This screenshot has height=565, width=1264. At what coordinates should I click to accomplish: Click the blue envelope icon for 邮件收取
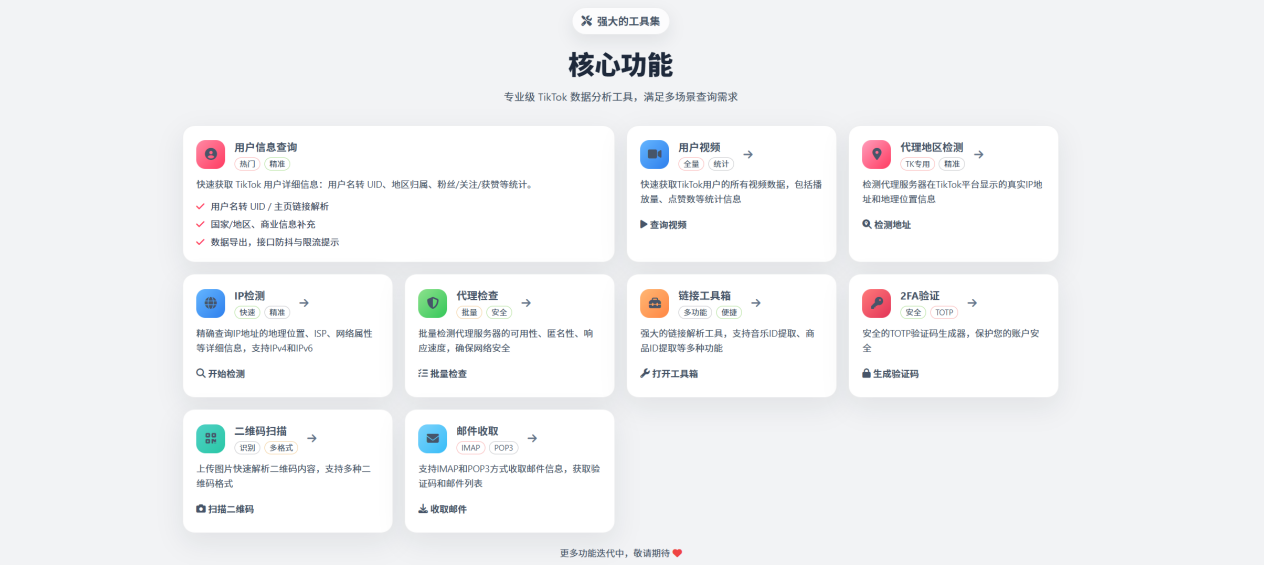coord(432,438)
